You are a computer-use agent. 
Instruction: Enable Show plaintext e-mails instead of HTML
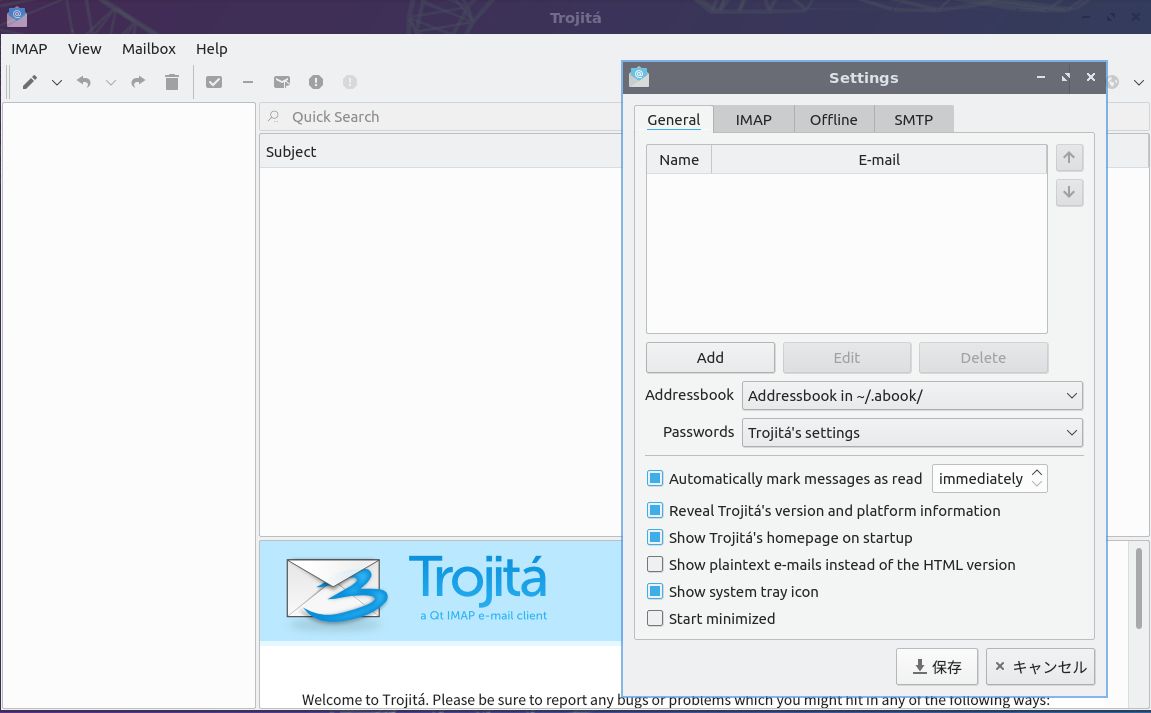click(x=655, y=565)
